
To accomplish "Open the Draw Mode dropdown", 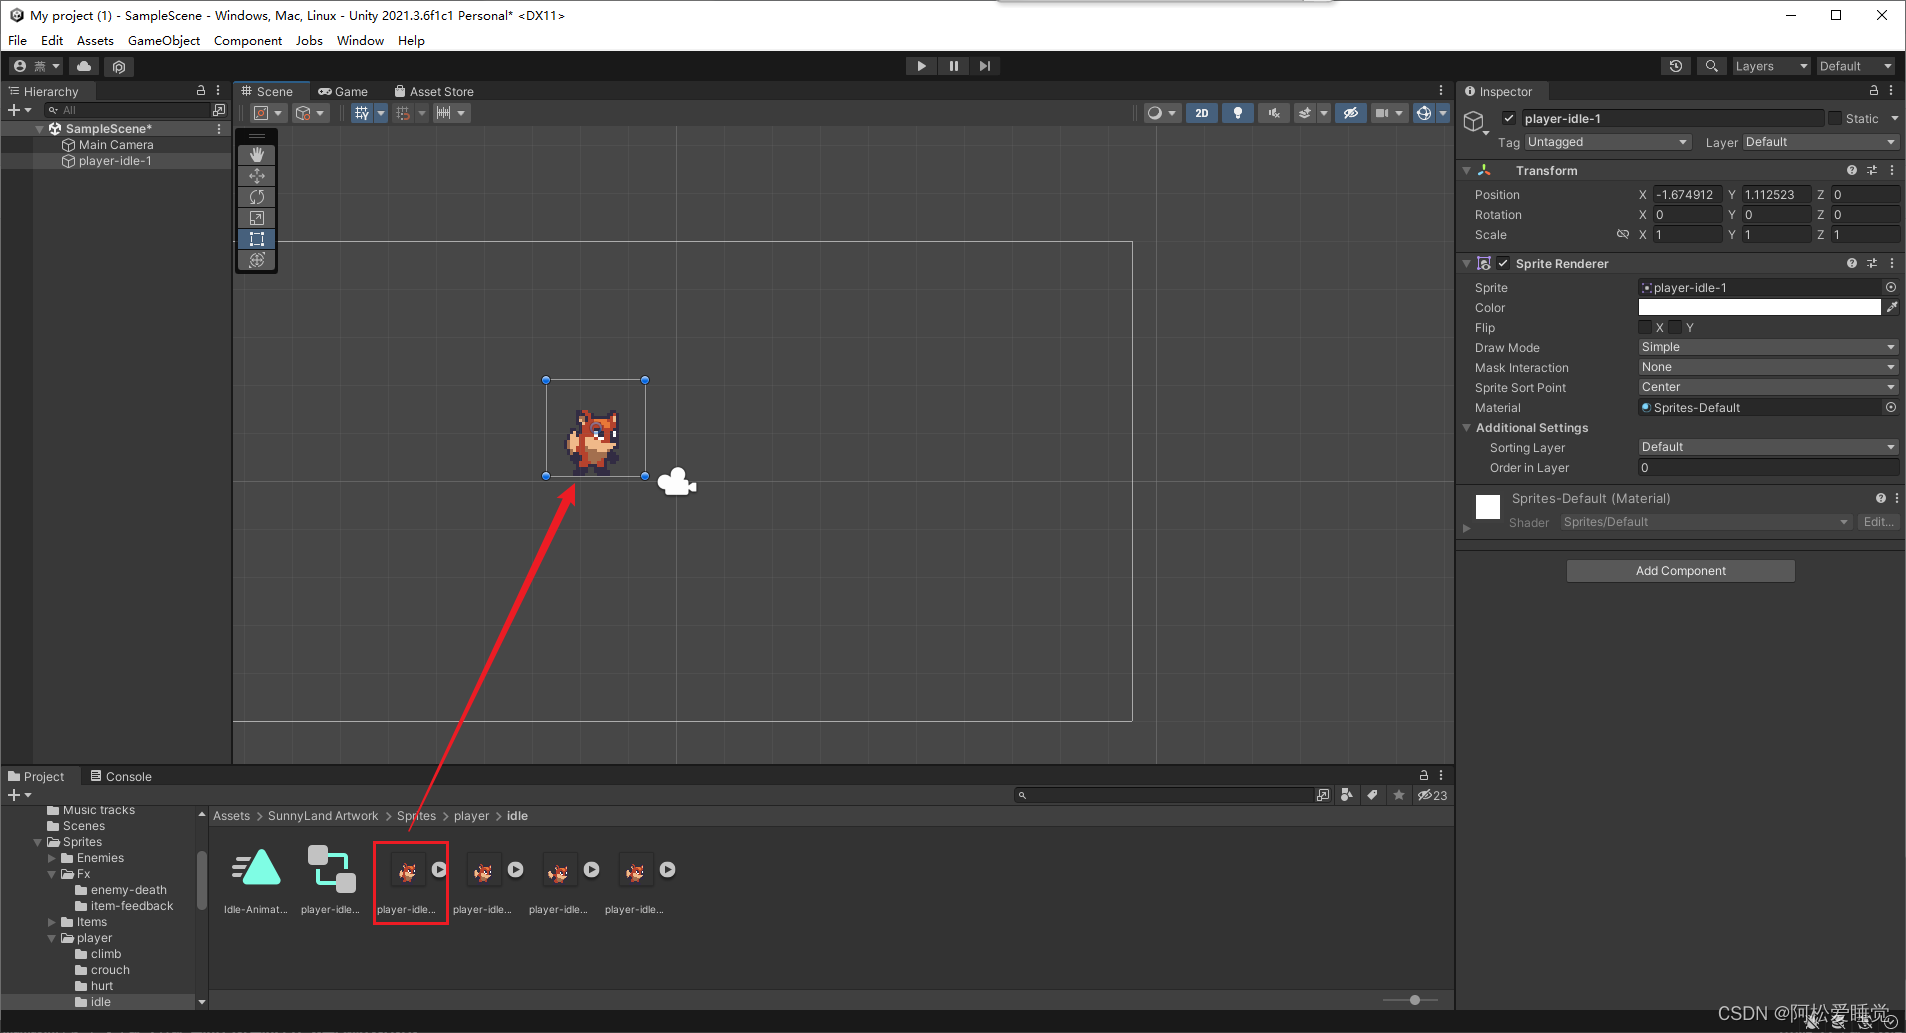I will (1768, 348).
